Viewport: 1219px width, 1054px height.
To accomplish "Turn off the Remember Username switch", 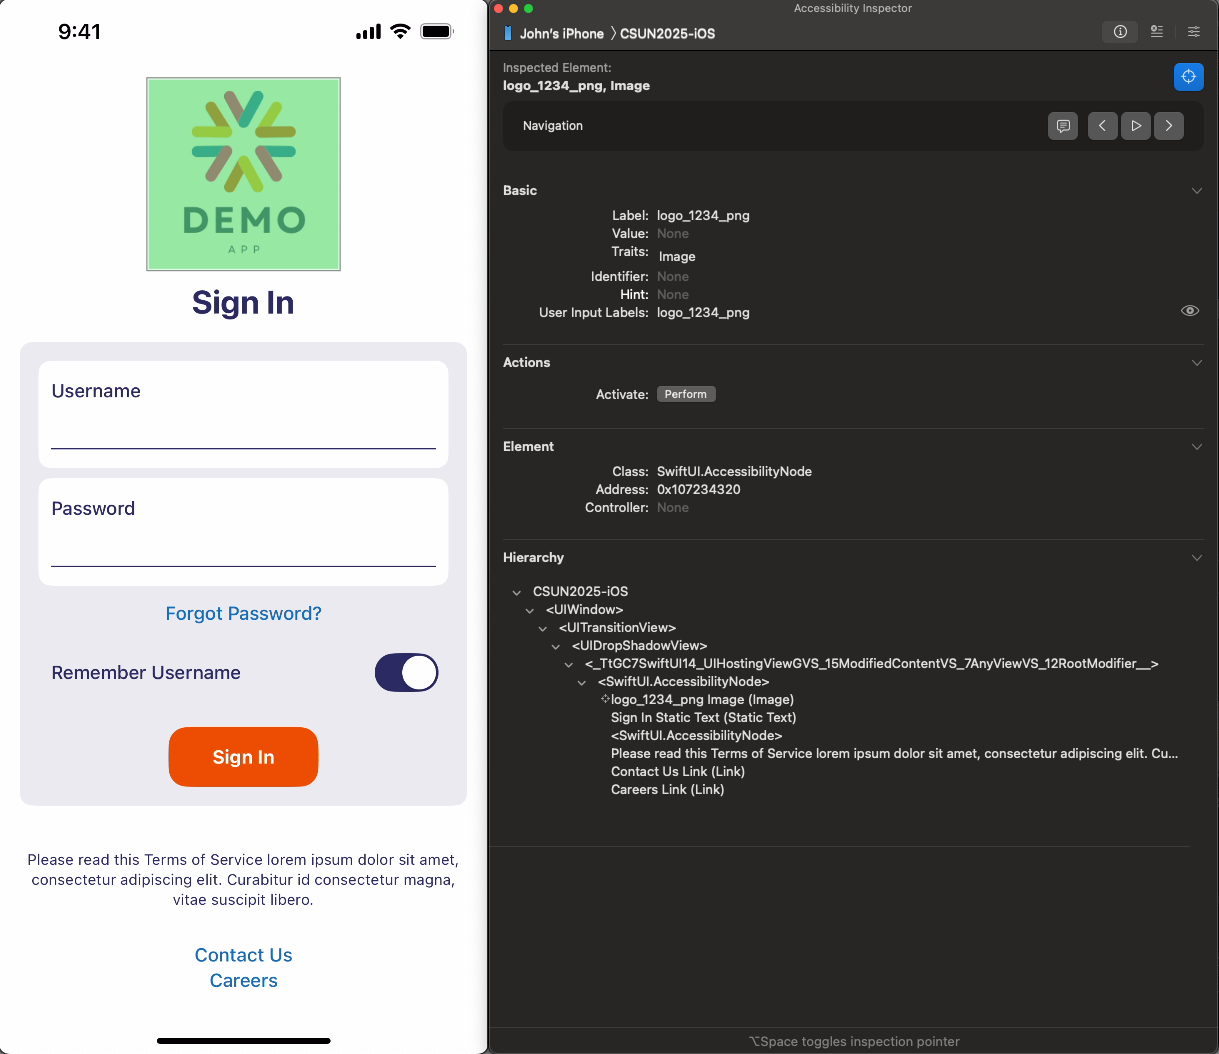I will tap(406, 673).
